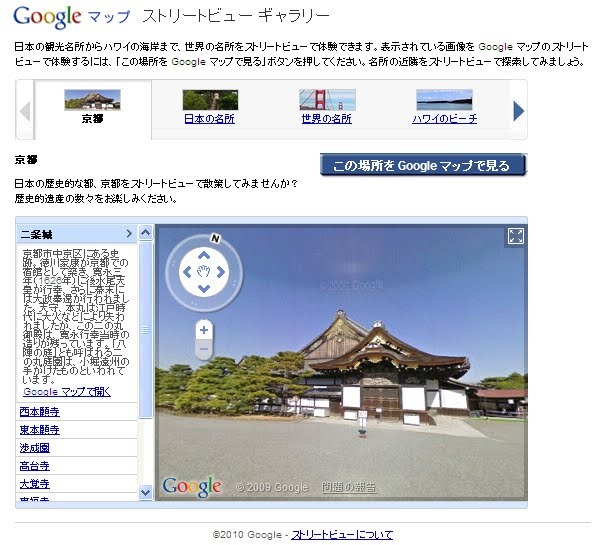Open the Google マップで開く link

(x=67, y=392)
